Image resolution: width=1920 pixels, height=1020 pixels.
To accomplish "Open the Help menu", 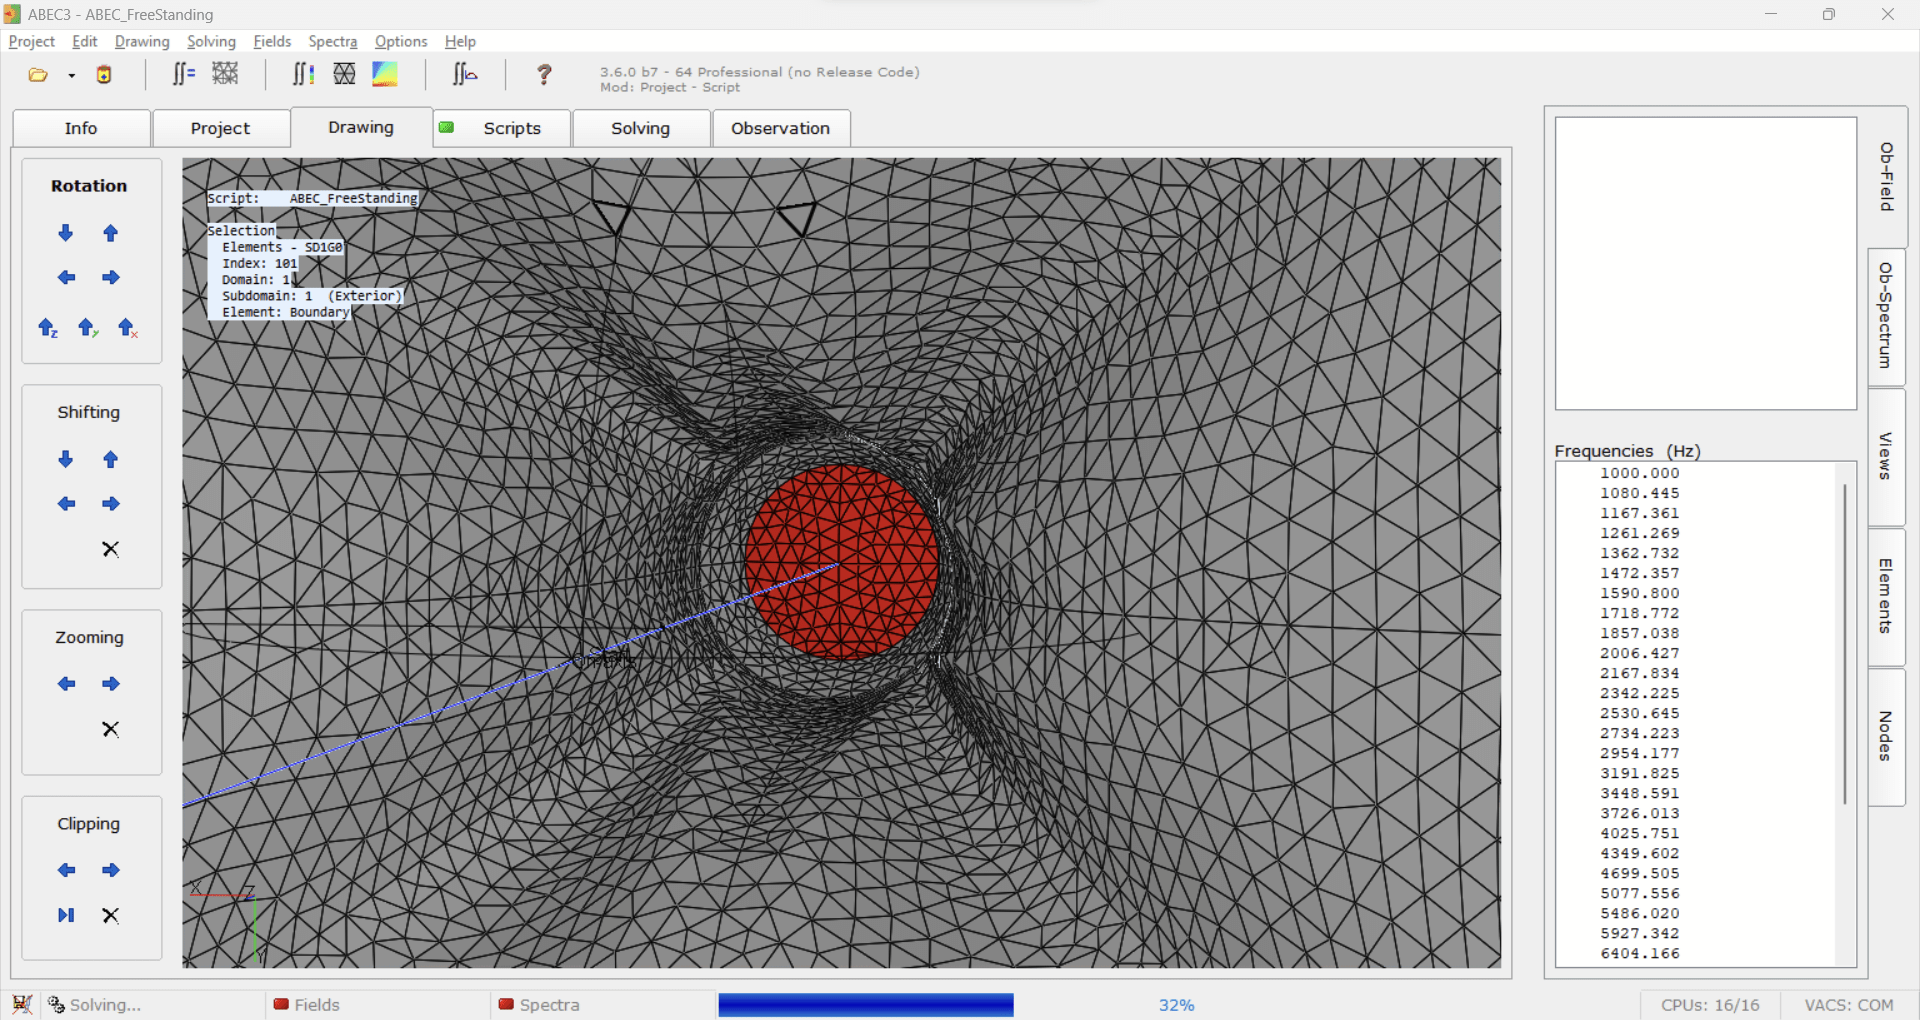I will pyautogui.click(x=460, y=41).
